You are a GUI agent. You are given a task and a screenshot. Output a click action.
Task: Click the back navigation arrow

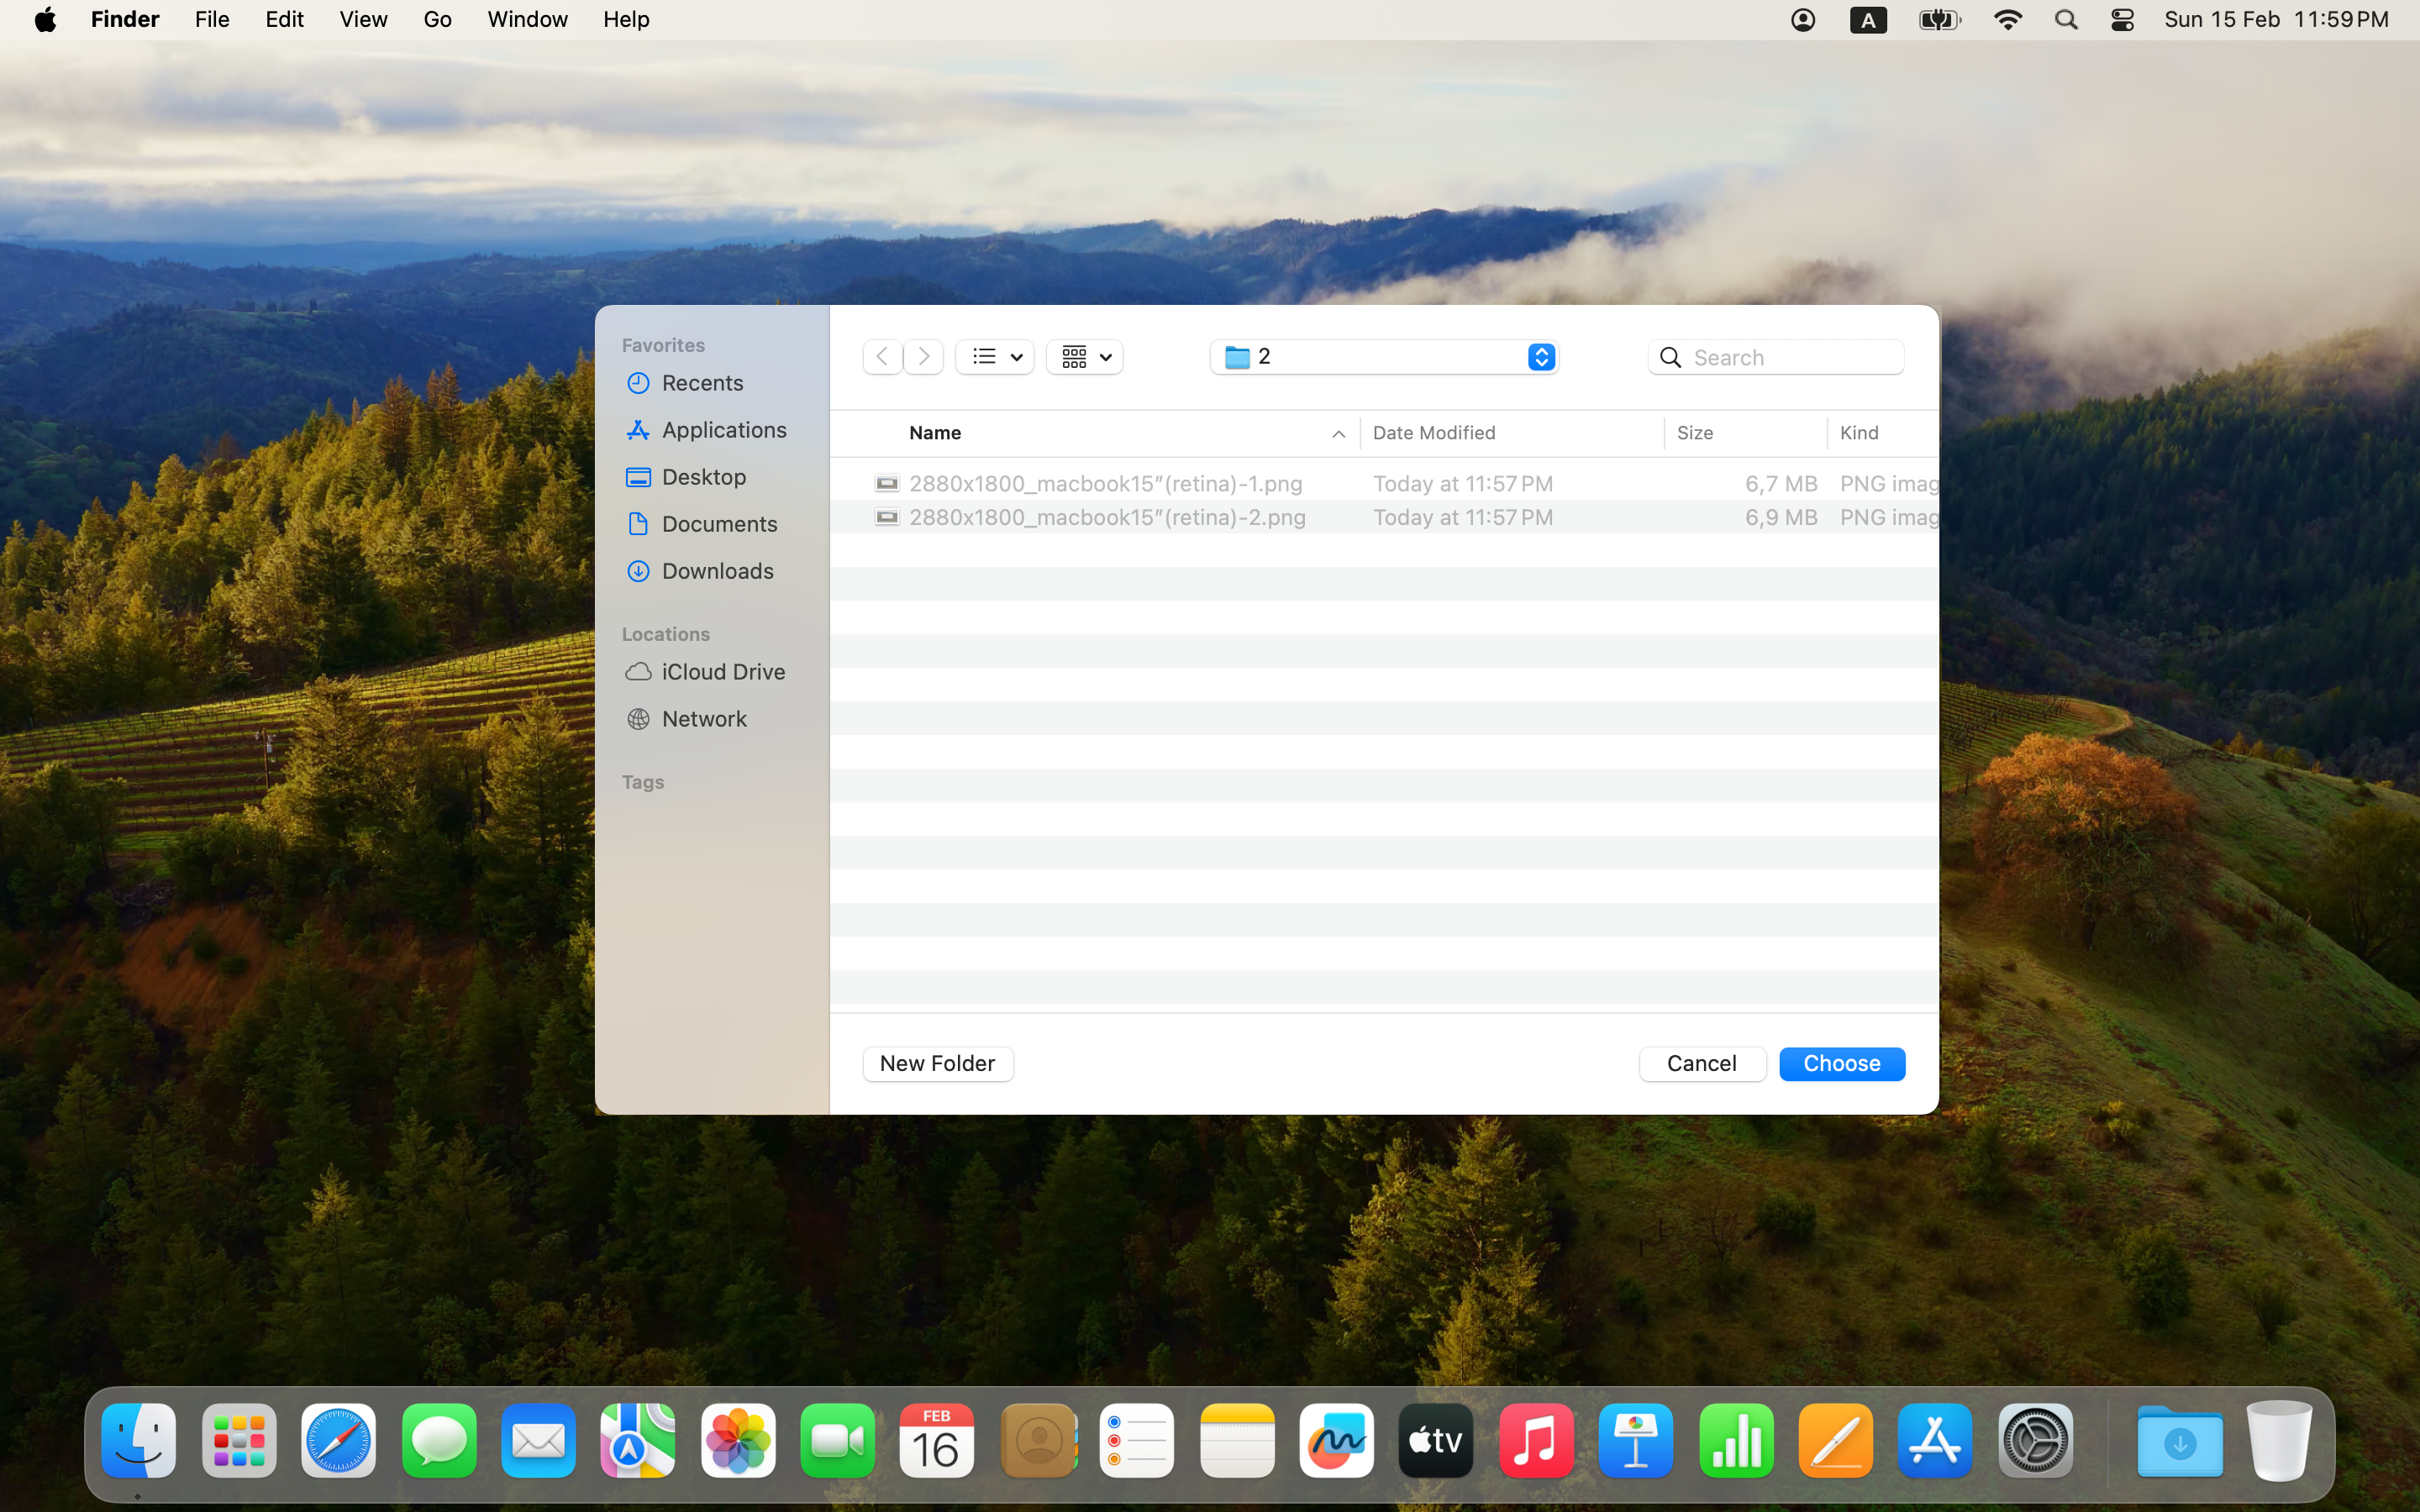(x=882, y=357)
